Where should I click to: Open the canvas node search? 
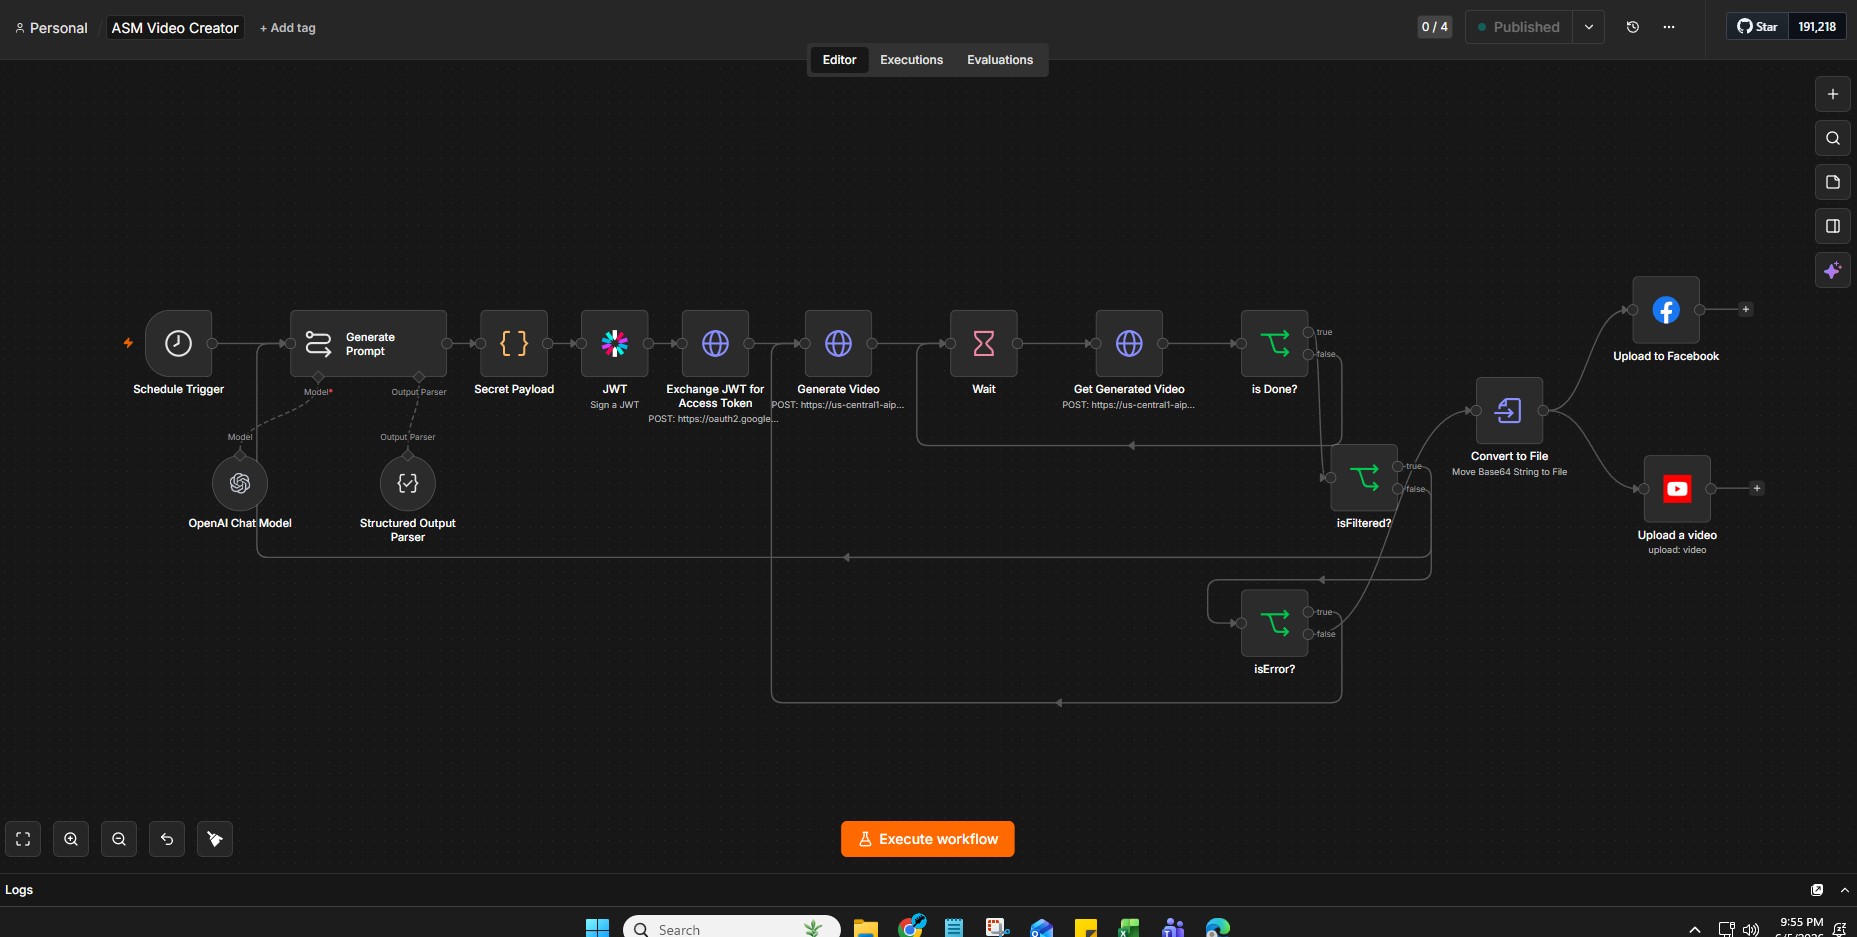1833,138
